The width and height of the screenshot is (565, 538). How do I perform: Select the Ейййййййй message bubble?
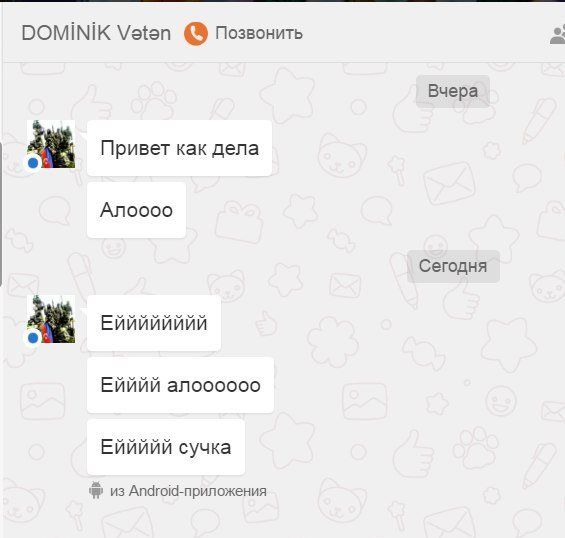154,323
